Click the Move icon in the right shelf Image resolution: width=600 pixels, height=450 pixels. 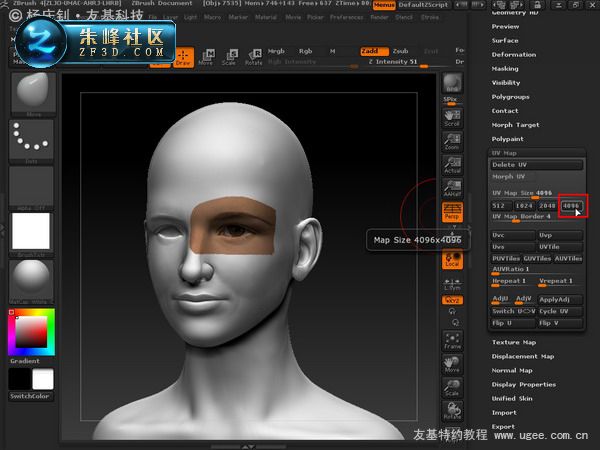[452, 364]
